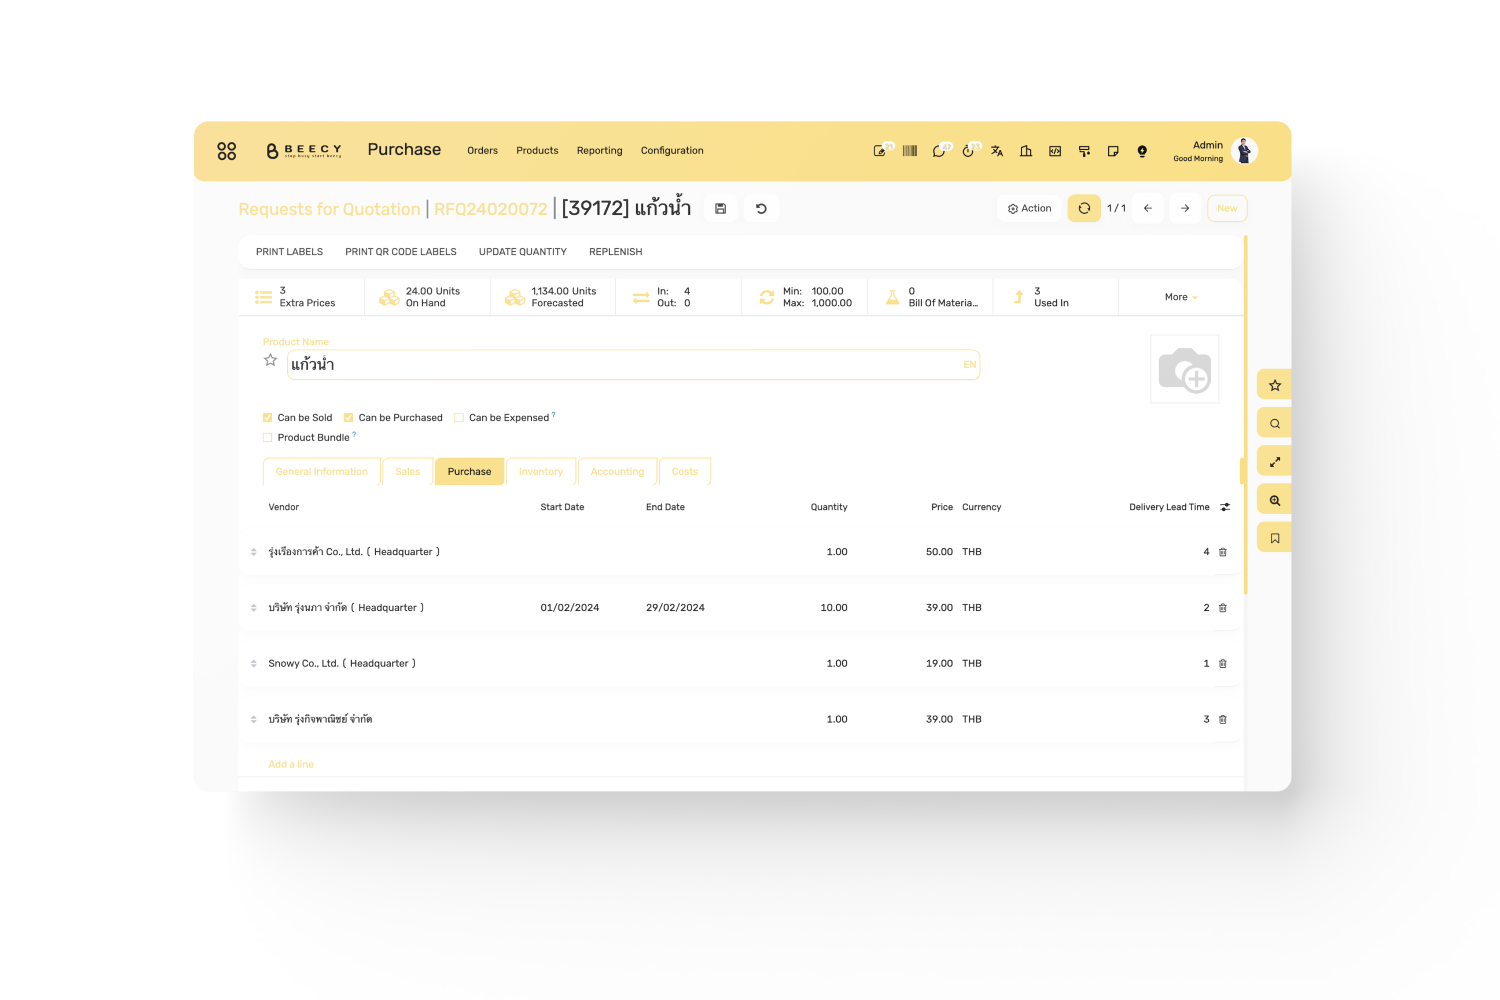The width and height of the screenshot is (1500, 1000).
Task: Open the 1,134.00 Units Forecasted stat button
Action: pyautogui.click(x=553, y=297)
